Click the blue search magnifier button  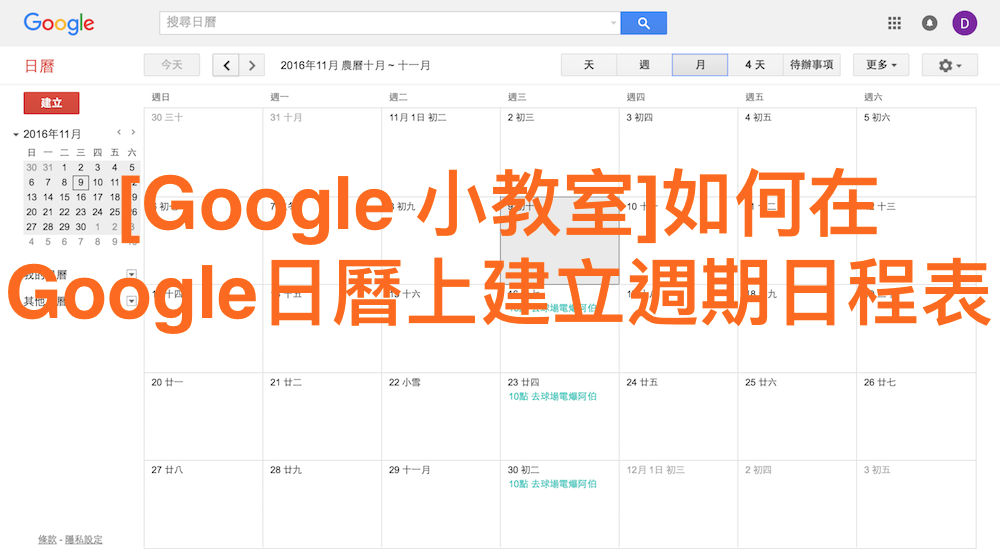[643, 23]
